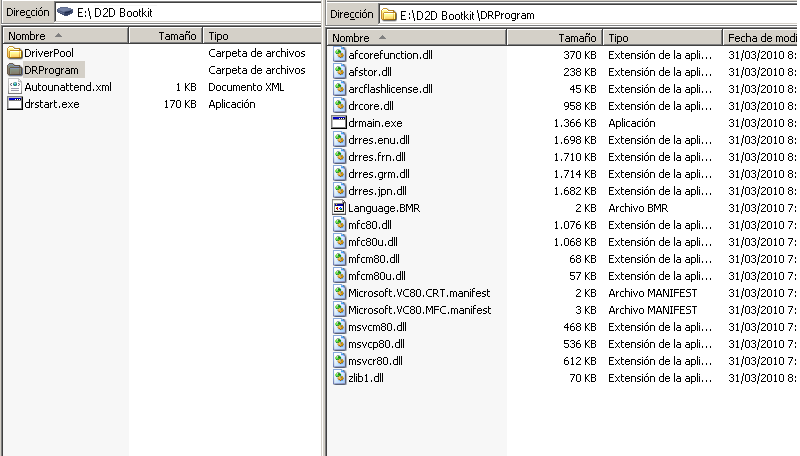Select drres.frn.dll file icon
Image resolution: width=800 pixels, height=456 pixels.
pyautogui.click(x=339, y=157)
